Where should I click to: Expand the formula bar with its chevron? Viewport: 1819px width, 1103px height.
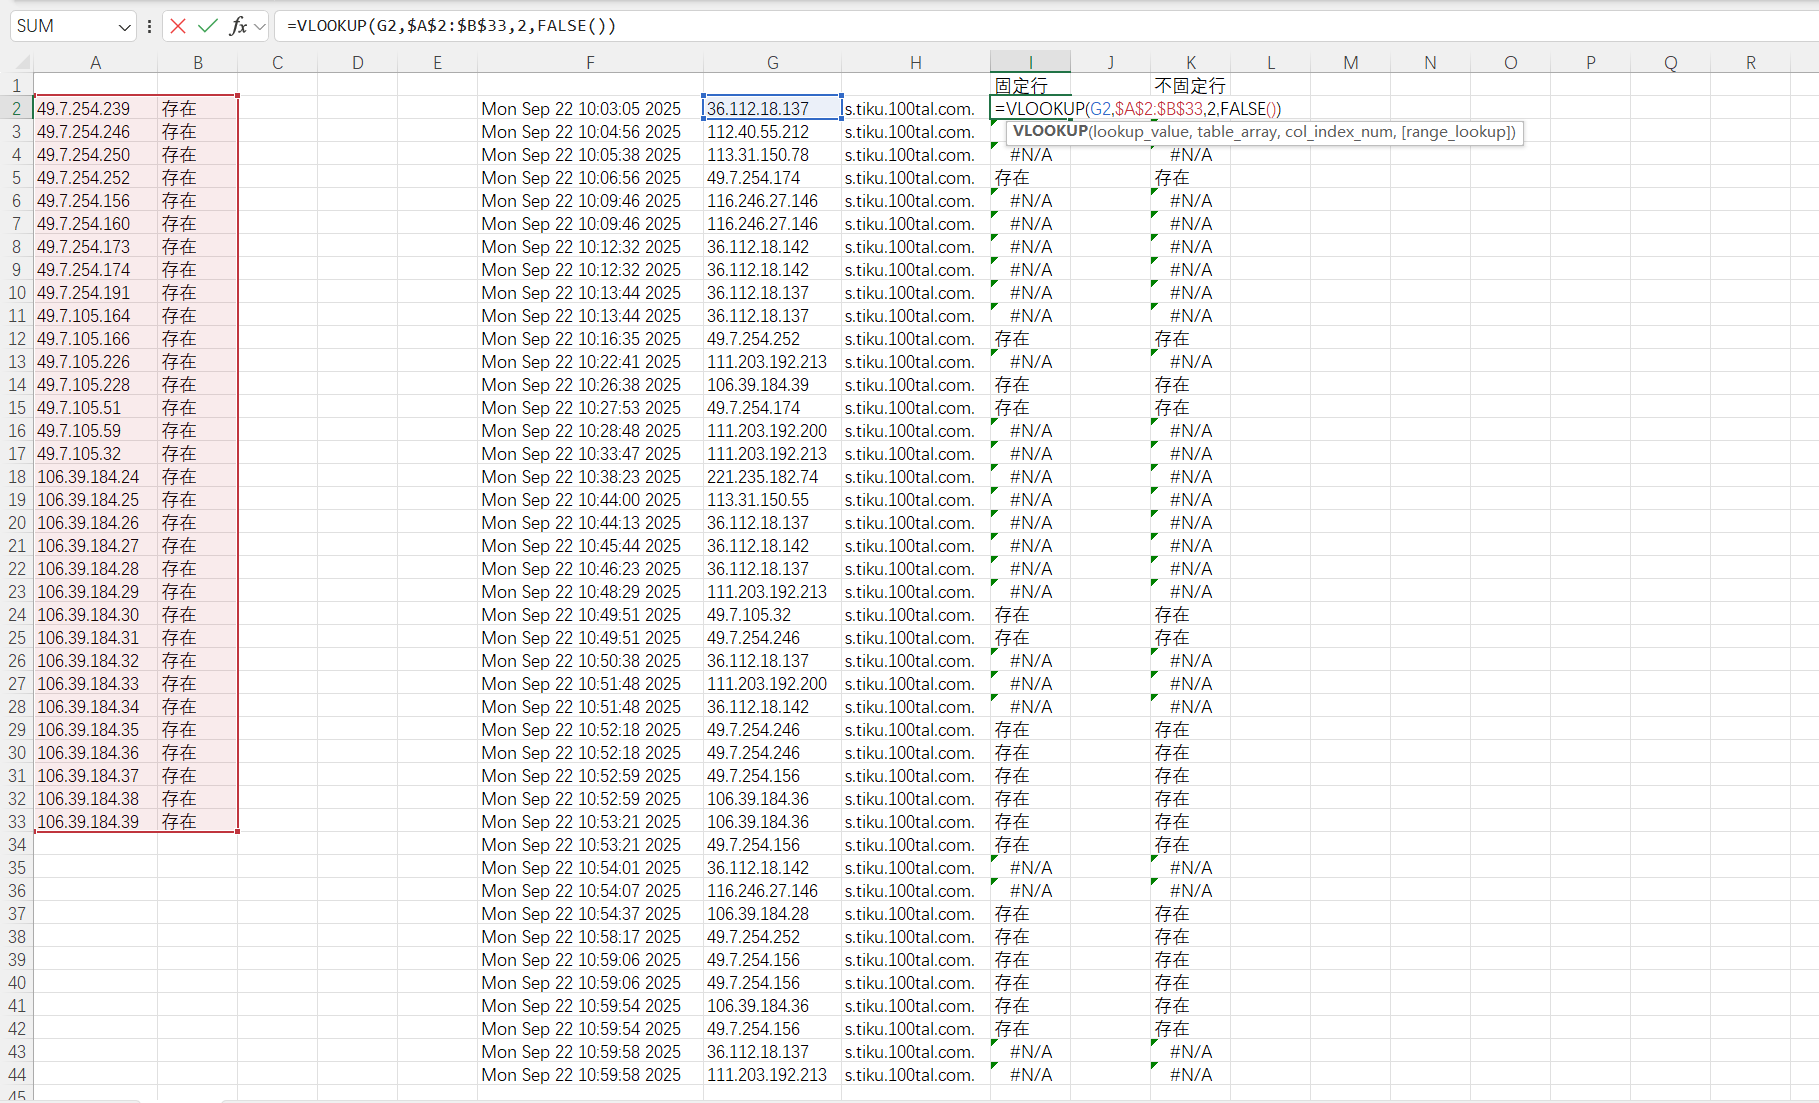tap(260, 26)
